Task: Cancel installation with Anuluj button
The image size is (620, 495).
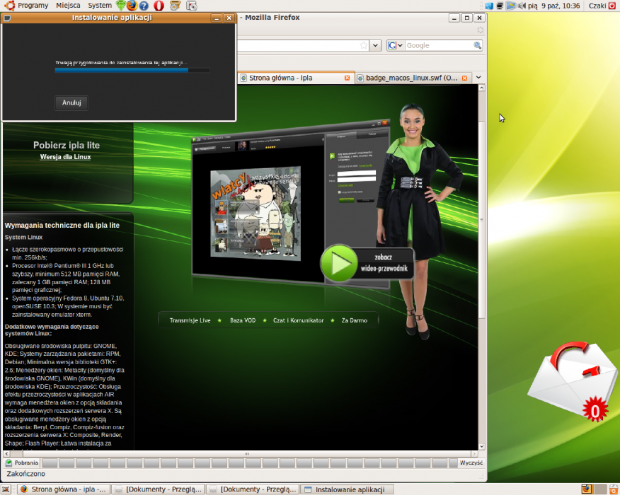Action: click(x=72, y=103)
